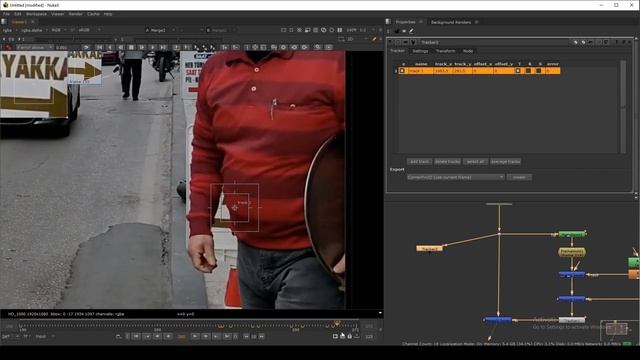Select the Tracker2 node in node graph

tap(429, 249)
